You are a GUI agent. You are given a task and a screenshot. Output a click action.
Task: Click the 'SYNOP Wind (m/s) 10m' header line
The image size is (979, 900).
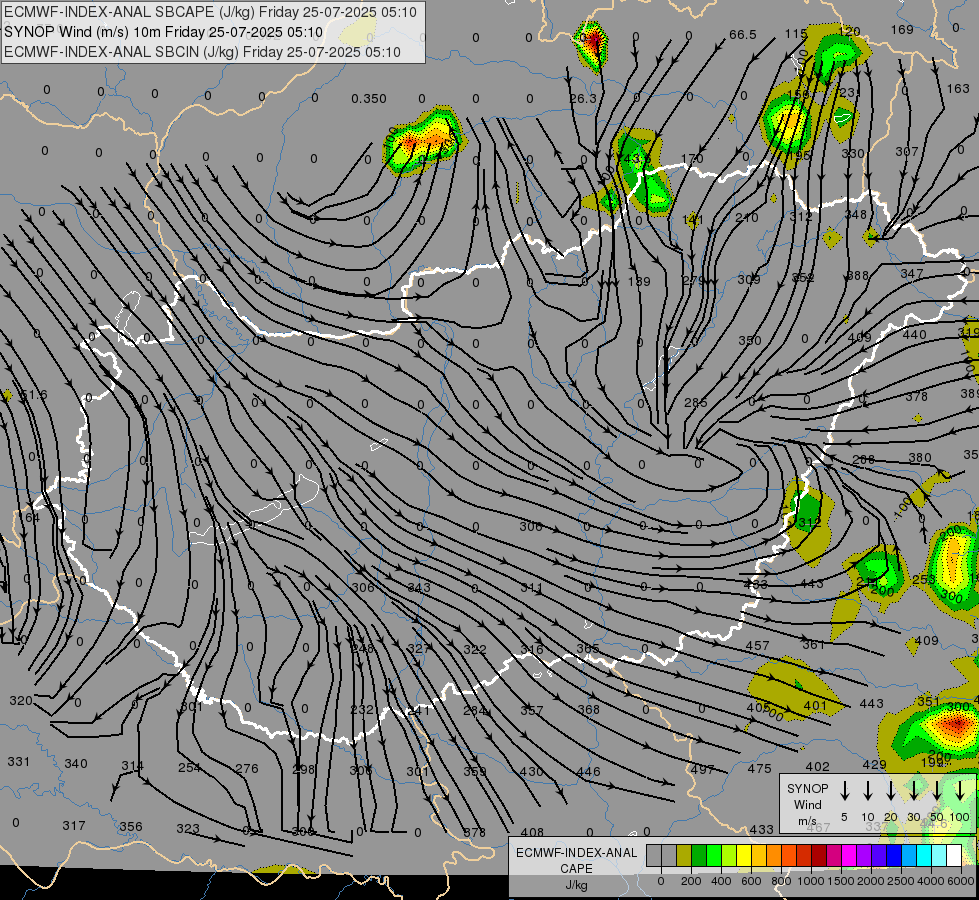[163, 32]
